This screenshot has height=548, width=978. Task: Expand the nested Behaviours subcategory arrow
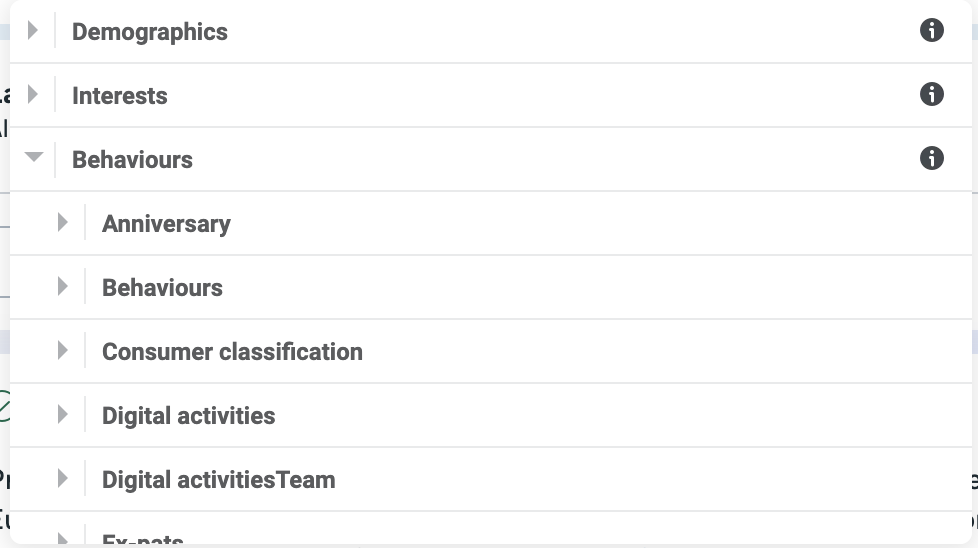[x=63, y=287]
